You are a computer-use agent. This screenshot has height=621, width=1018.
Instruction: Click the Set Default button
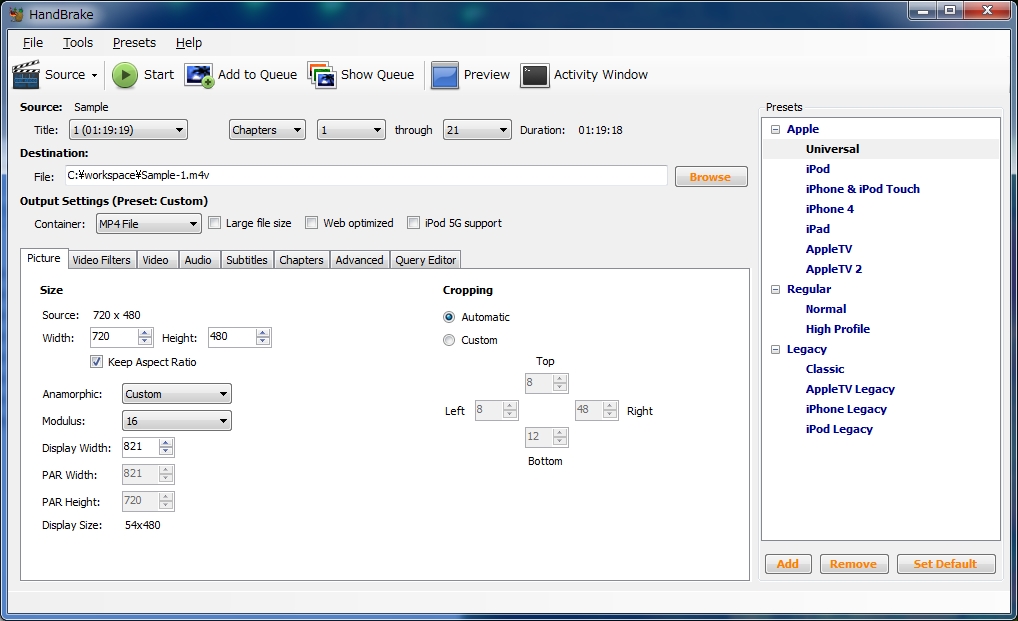click(946, 564)
